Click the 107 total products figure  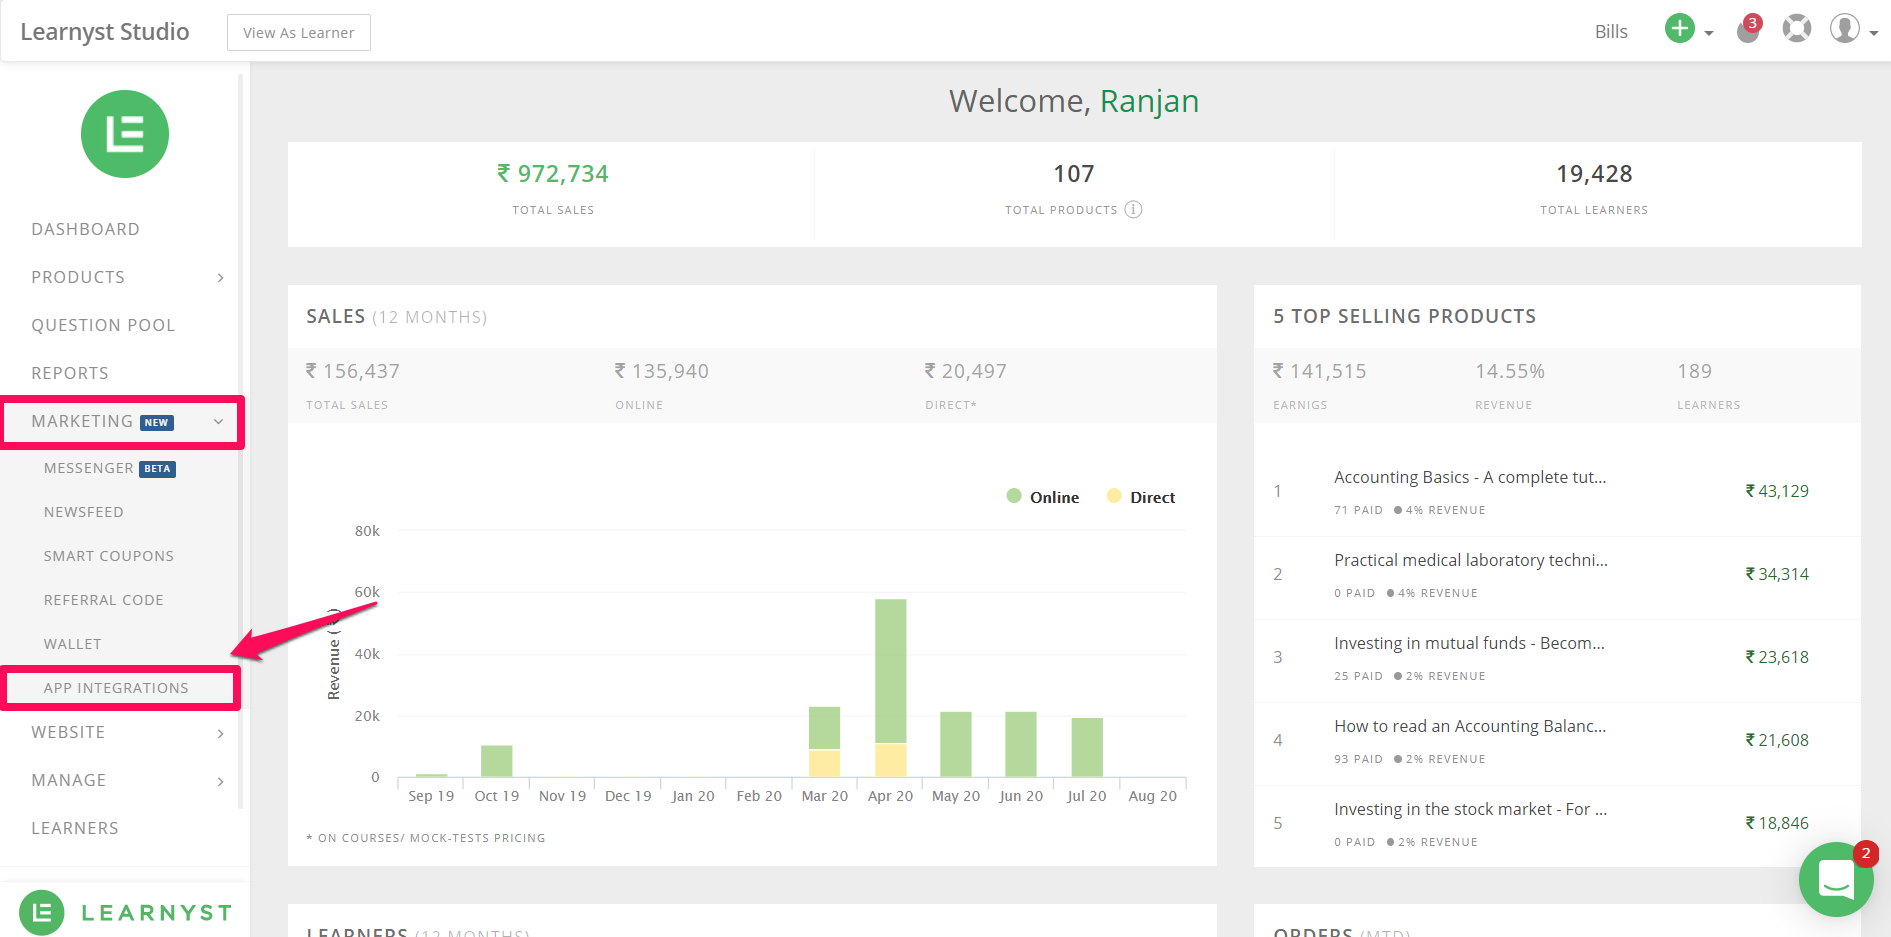pos(1074,174)
